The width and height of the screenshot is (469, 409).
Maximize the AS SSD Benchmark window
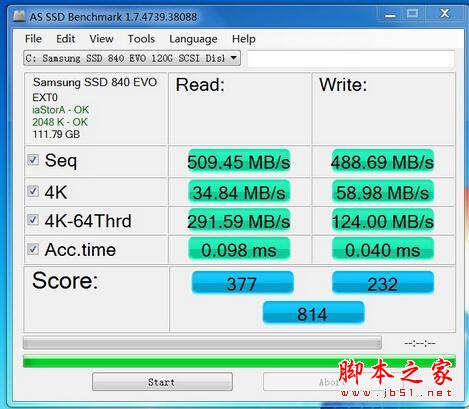(412, 14)
